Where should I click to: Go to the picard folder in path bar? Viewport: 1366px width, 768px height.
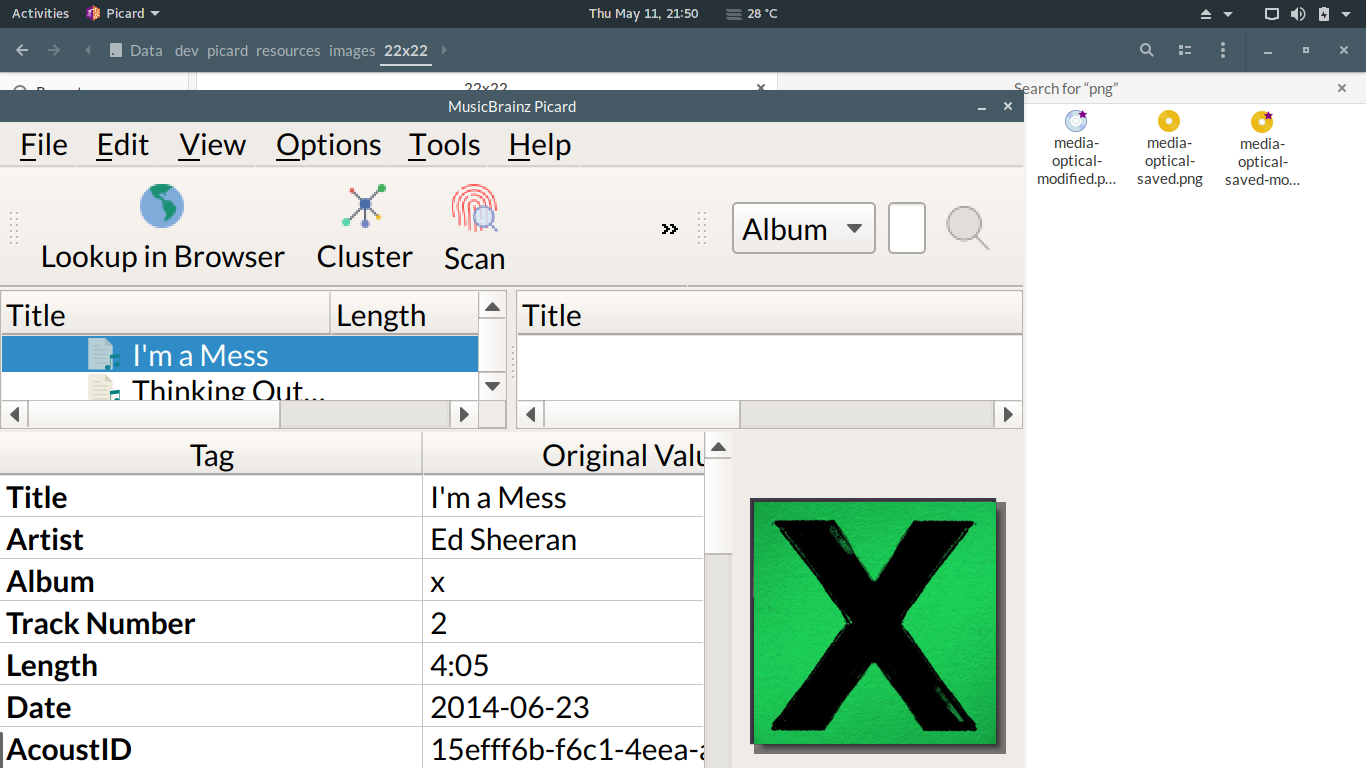point(227,50)
